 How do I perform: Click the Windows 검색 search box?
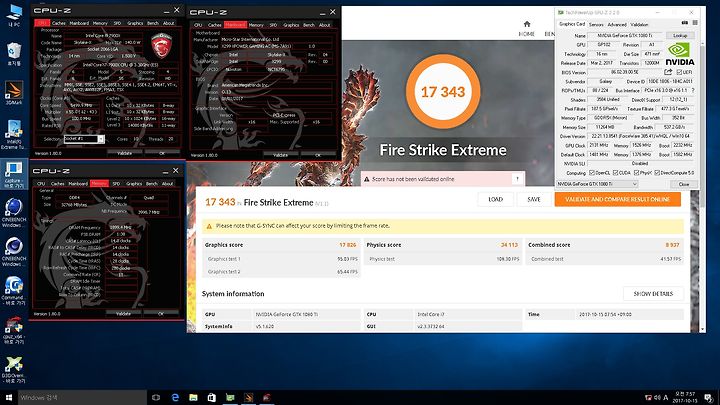(82, 397)
